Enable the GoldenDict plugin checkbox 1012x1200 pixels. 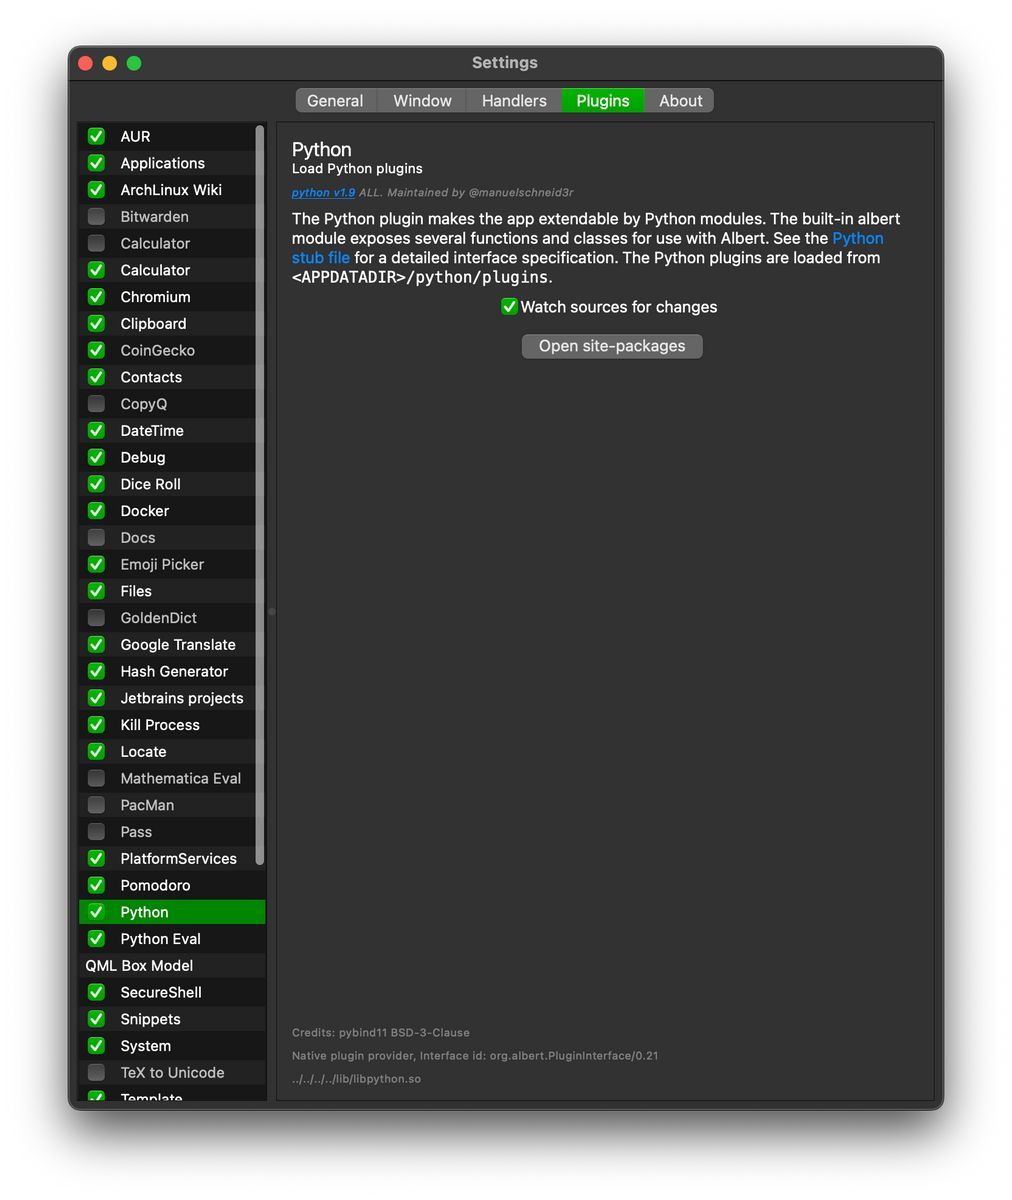click(x=97, y=618)
